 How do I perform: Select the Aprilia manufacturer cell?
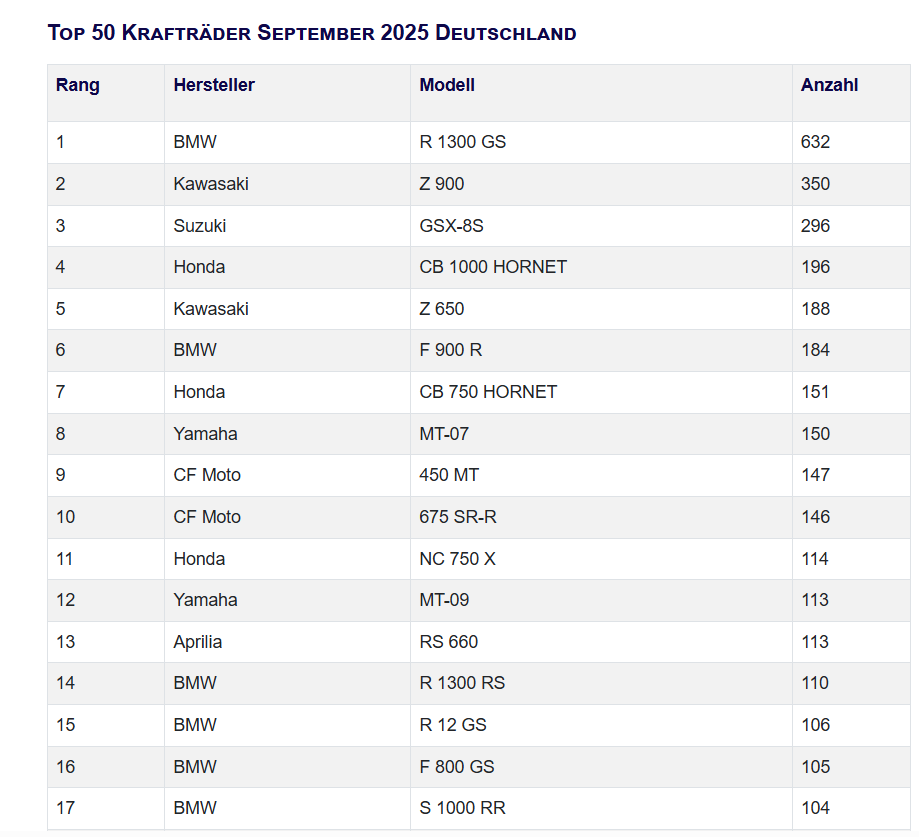[198, 642]
